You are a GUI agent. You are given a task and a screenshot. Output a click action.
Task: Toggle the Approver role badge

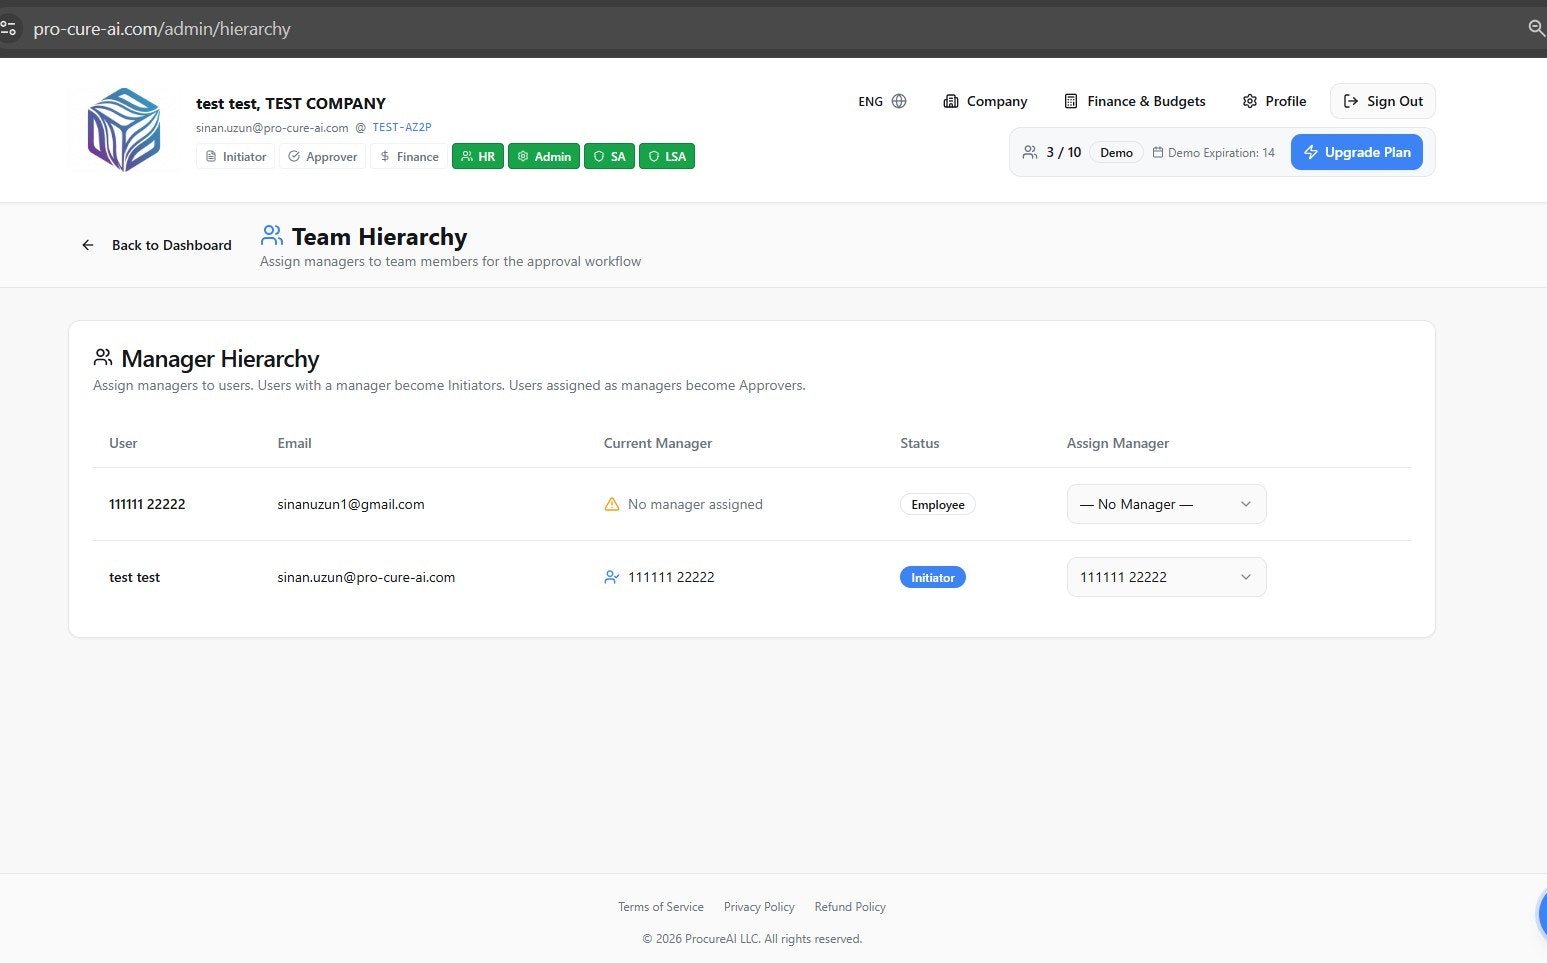(x=323, y=156)
